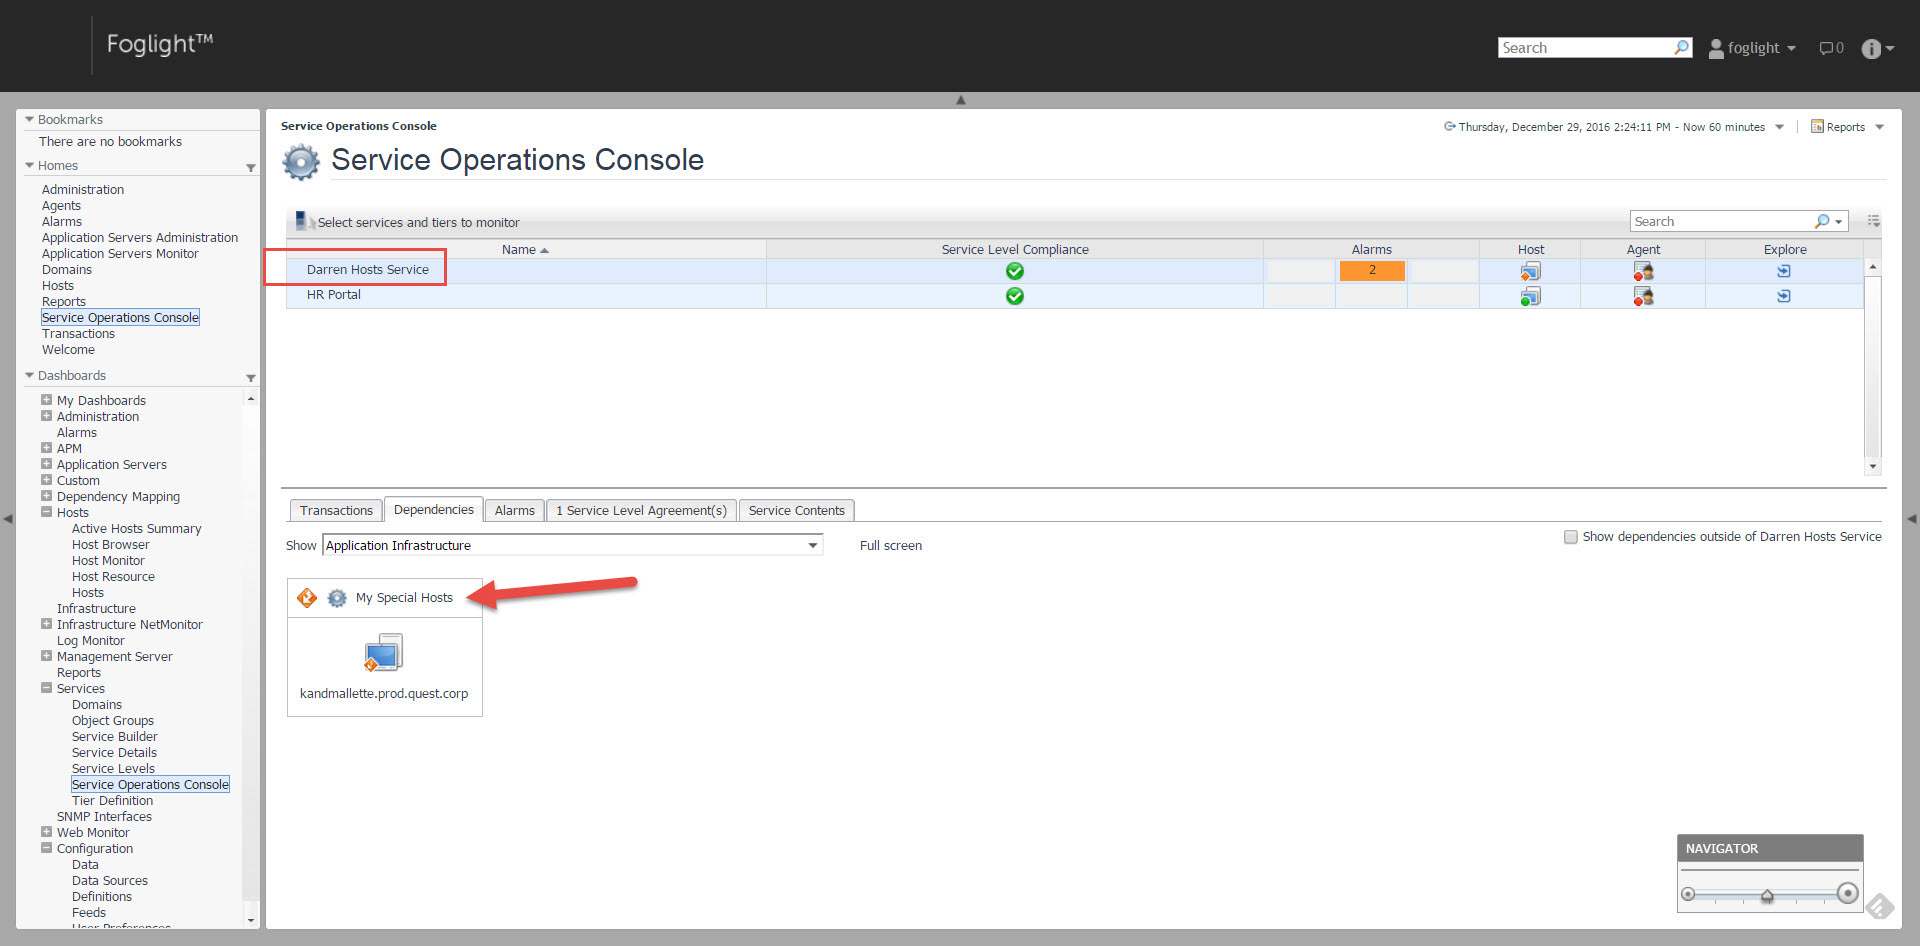
Task: Open the Service Contents tab
Action: tap(796, 510)
